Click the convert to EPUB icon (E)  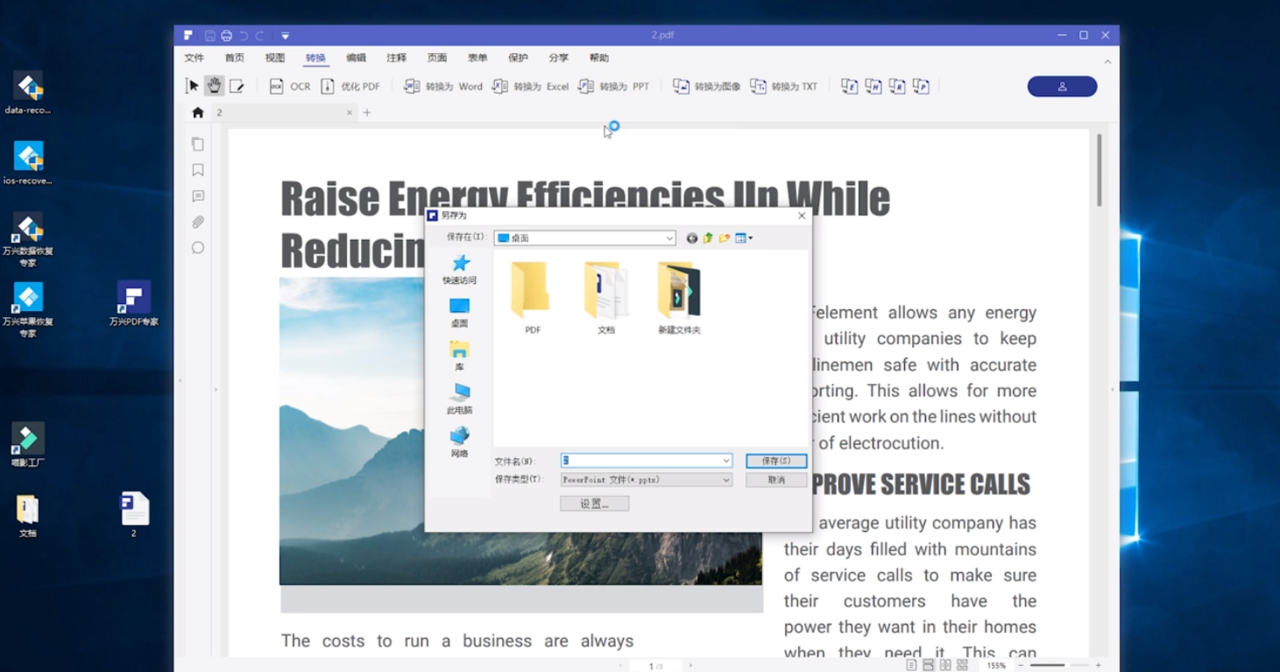(x=849, y=86)
